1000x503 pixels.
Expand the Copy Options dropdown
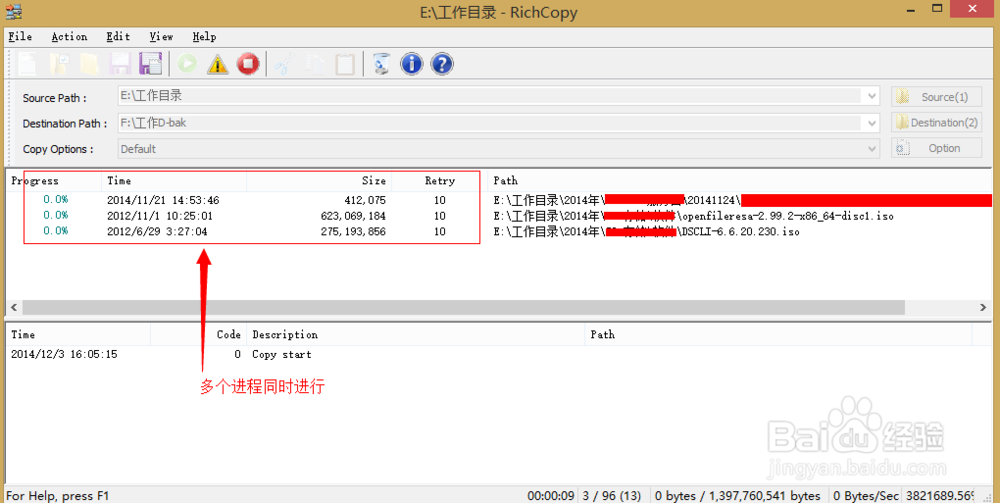pos(872,149)
